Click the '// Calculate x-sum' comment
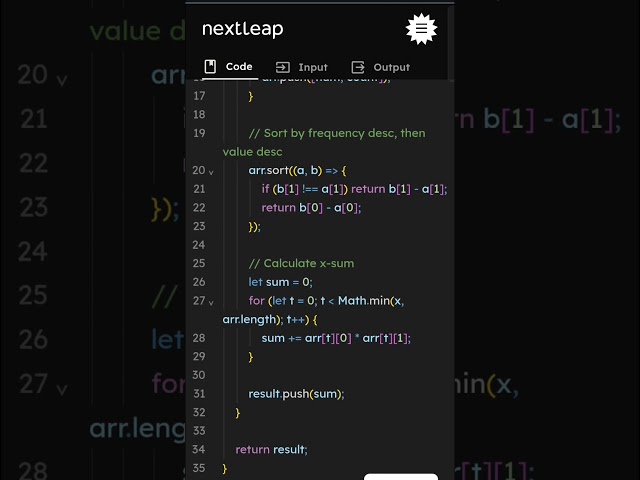This screenshot has height=480, width=640. coord(302,263)
